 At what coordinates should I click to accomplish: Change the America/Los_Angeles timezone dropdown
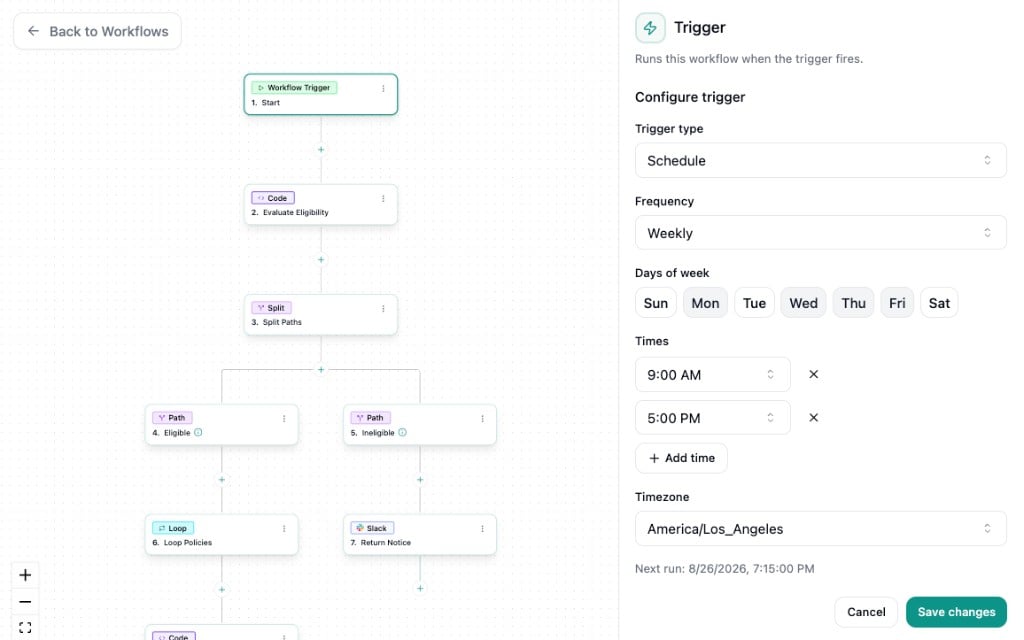820,529
